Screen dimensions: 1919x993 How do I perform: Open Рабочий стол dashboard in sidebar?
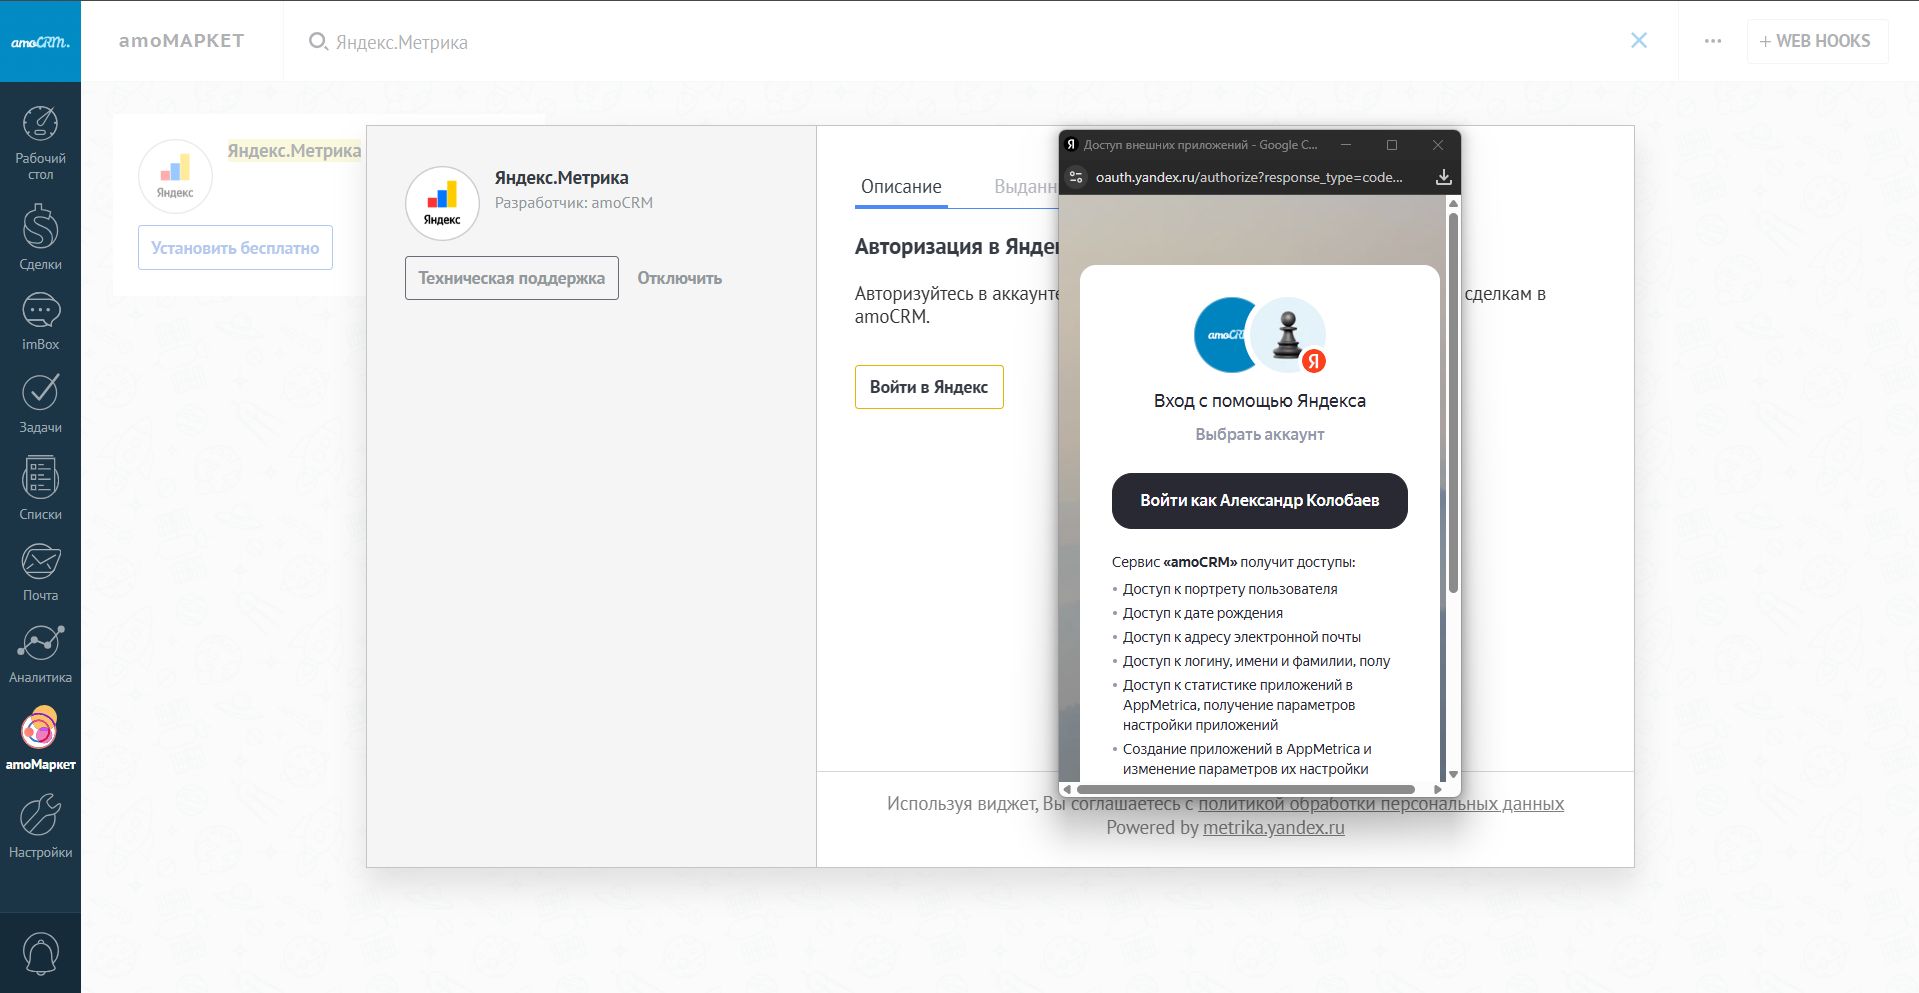pos(40,140)
